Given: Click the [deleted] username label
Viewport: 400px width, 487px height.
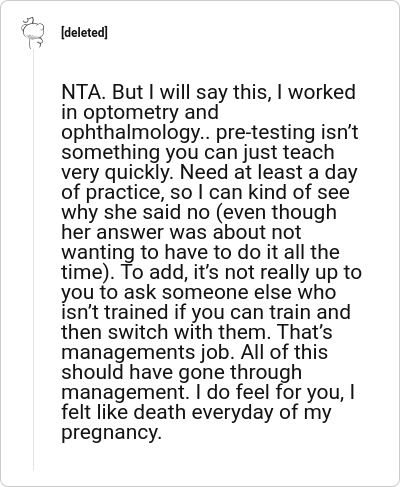Looking at the screenshot, I should [84, 33].
